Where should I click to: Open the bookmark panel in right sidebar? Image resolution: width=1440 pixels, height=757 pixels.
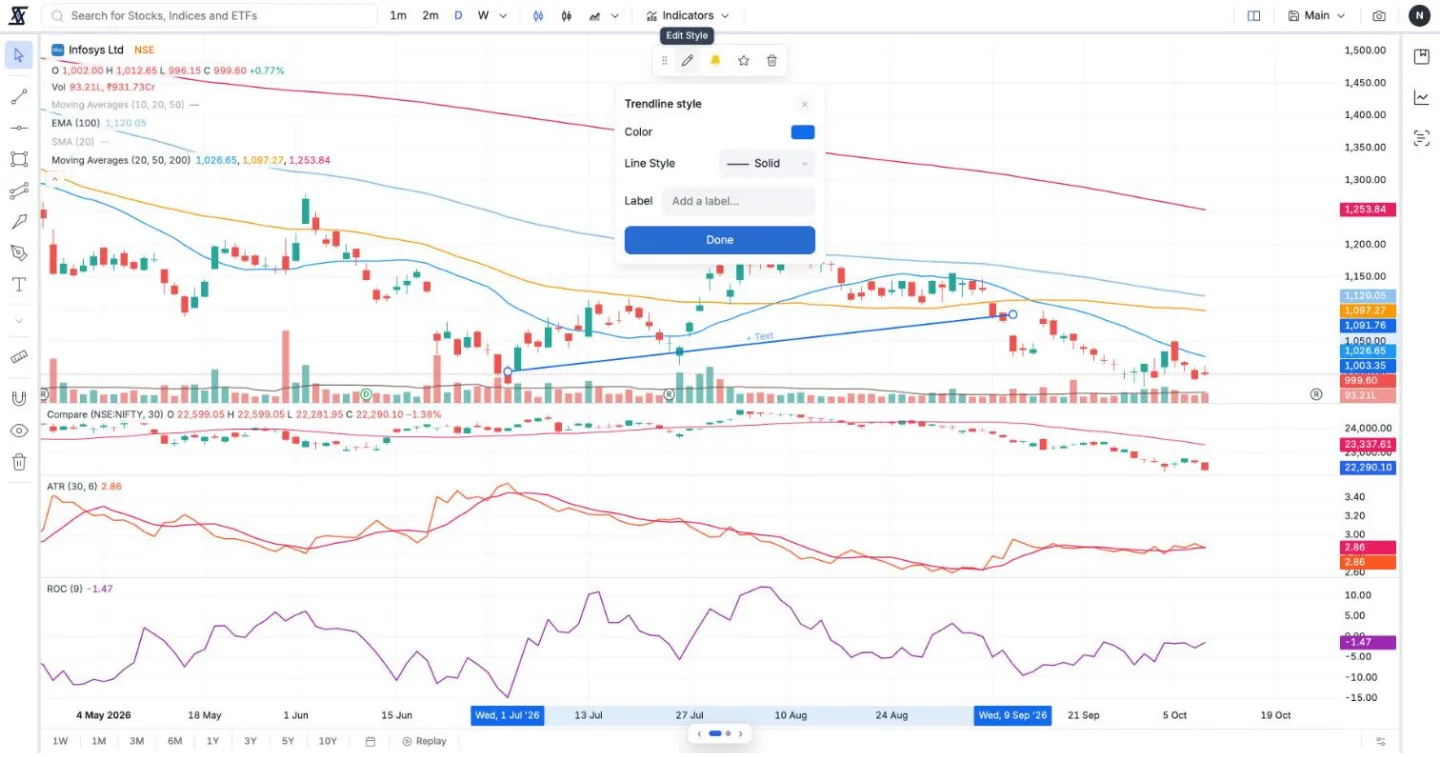pos(1421,57)
